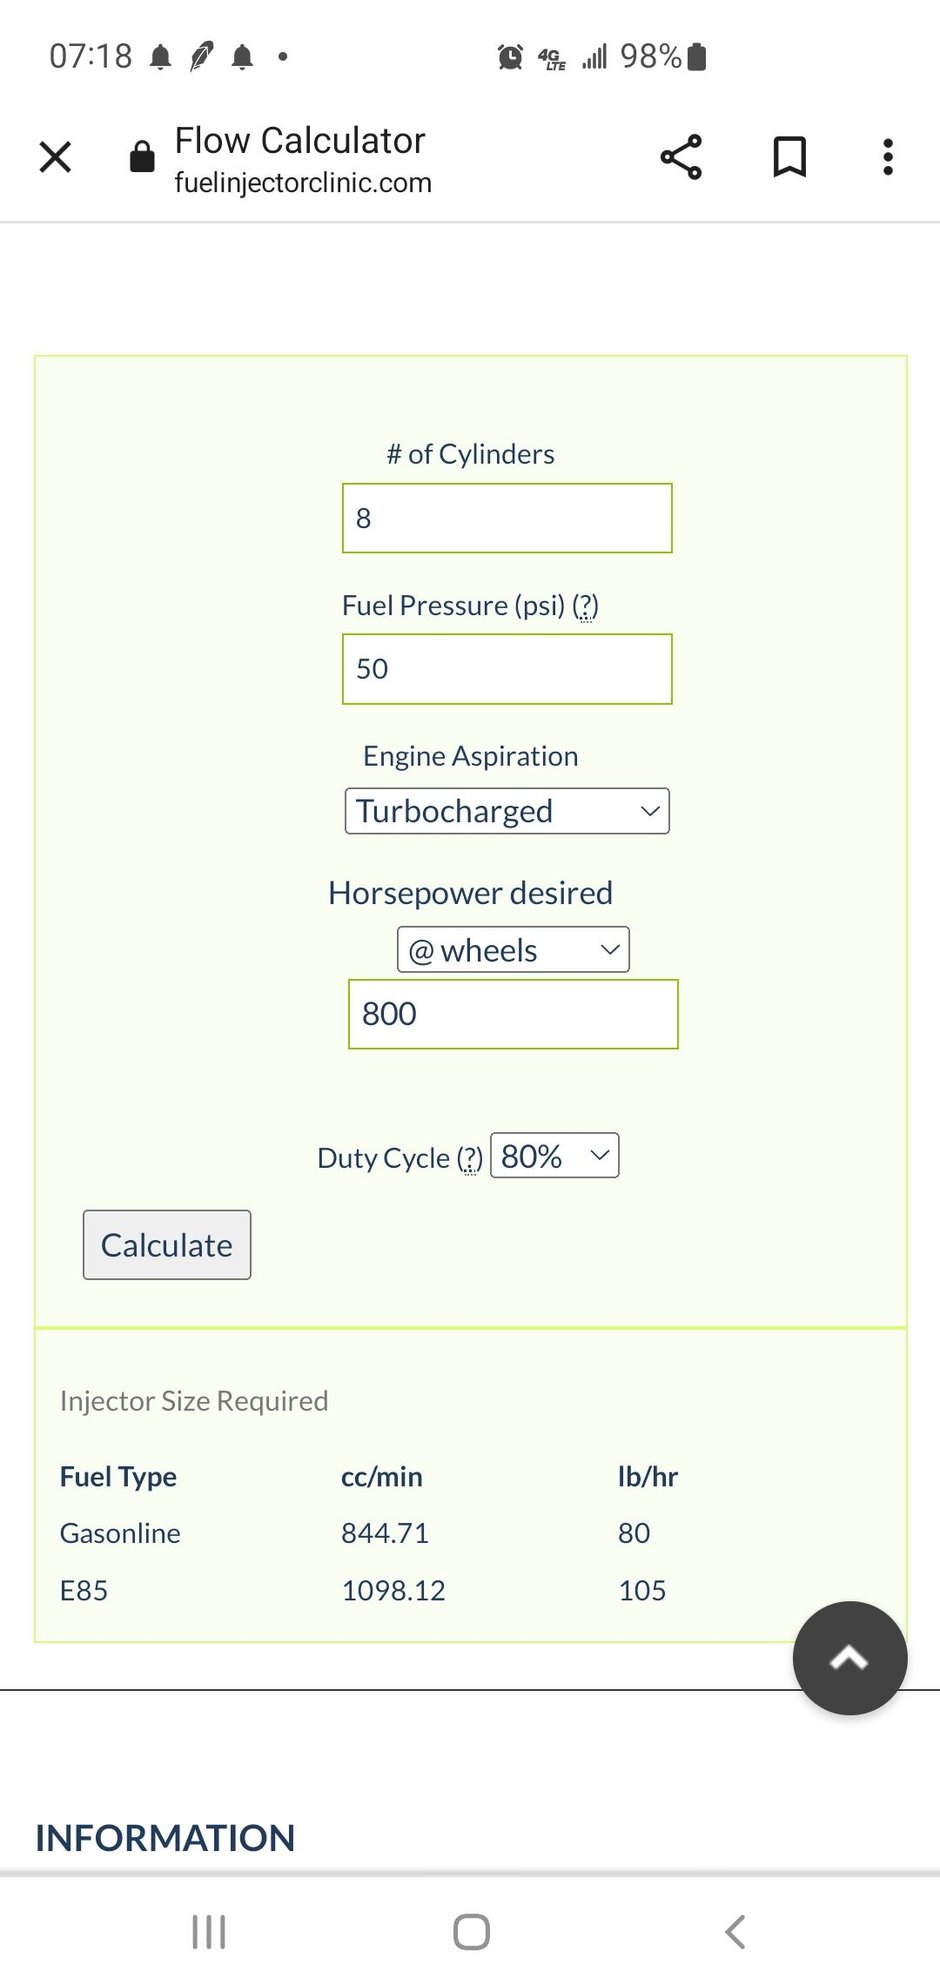Tap the battery status icon

point(698,57)
